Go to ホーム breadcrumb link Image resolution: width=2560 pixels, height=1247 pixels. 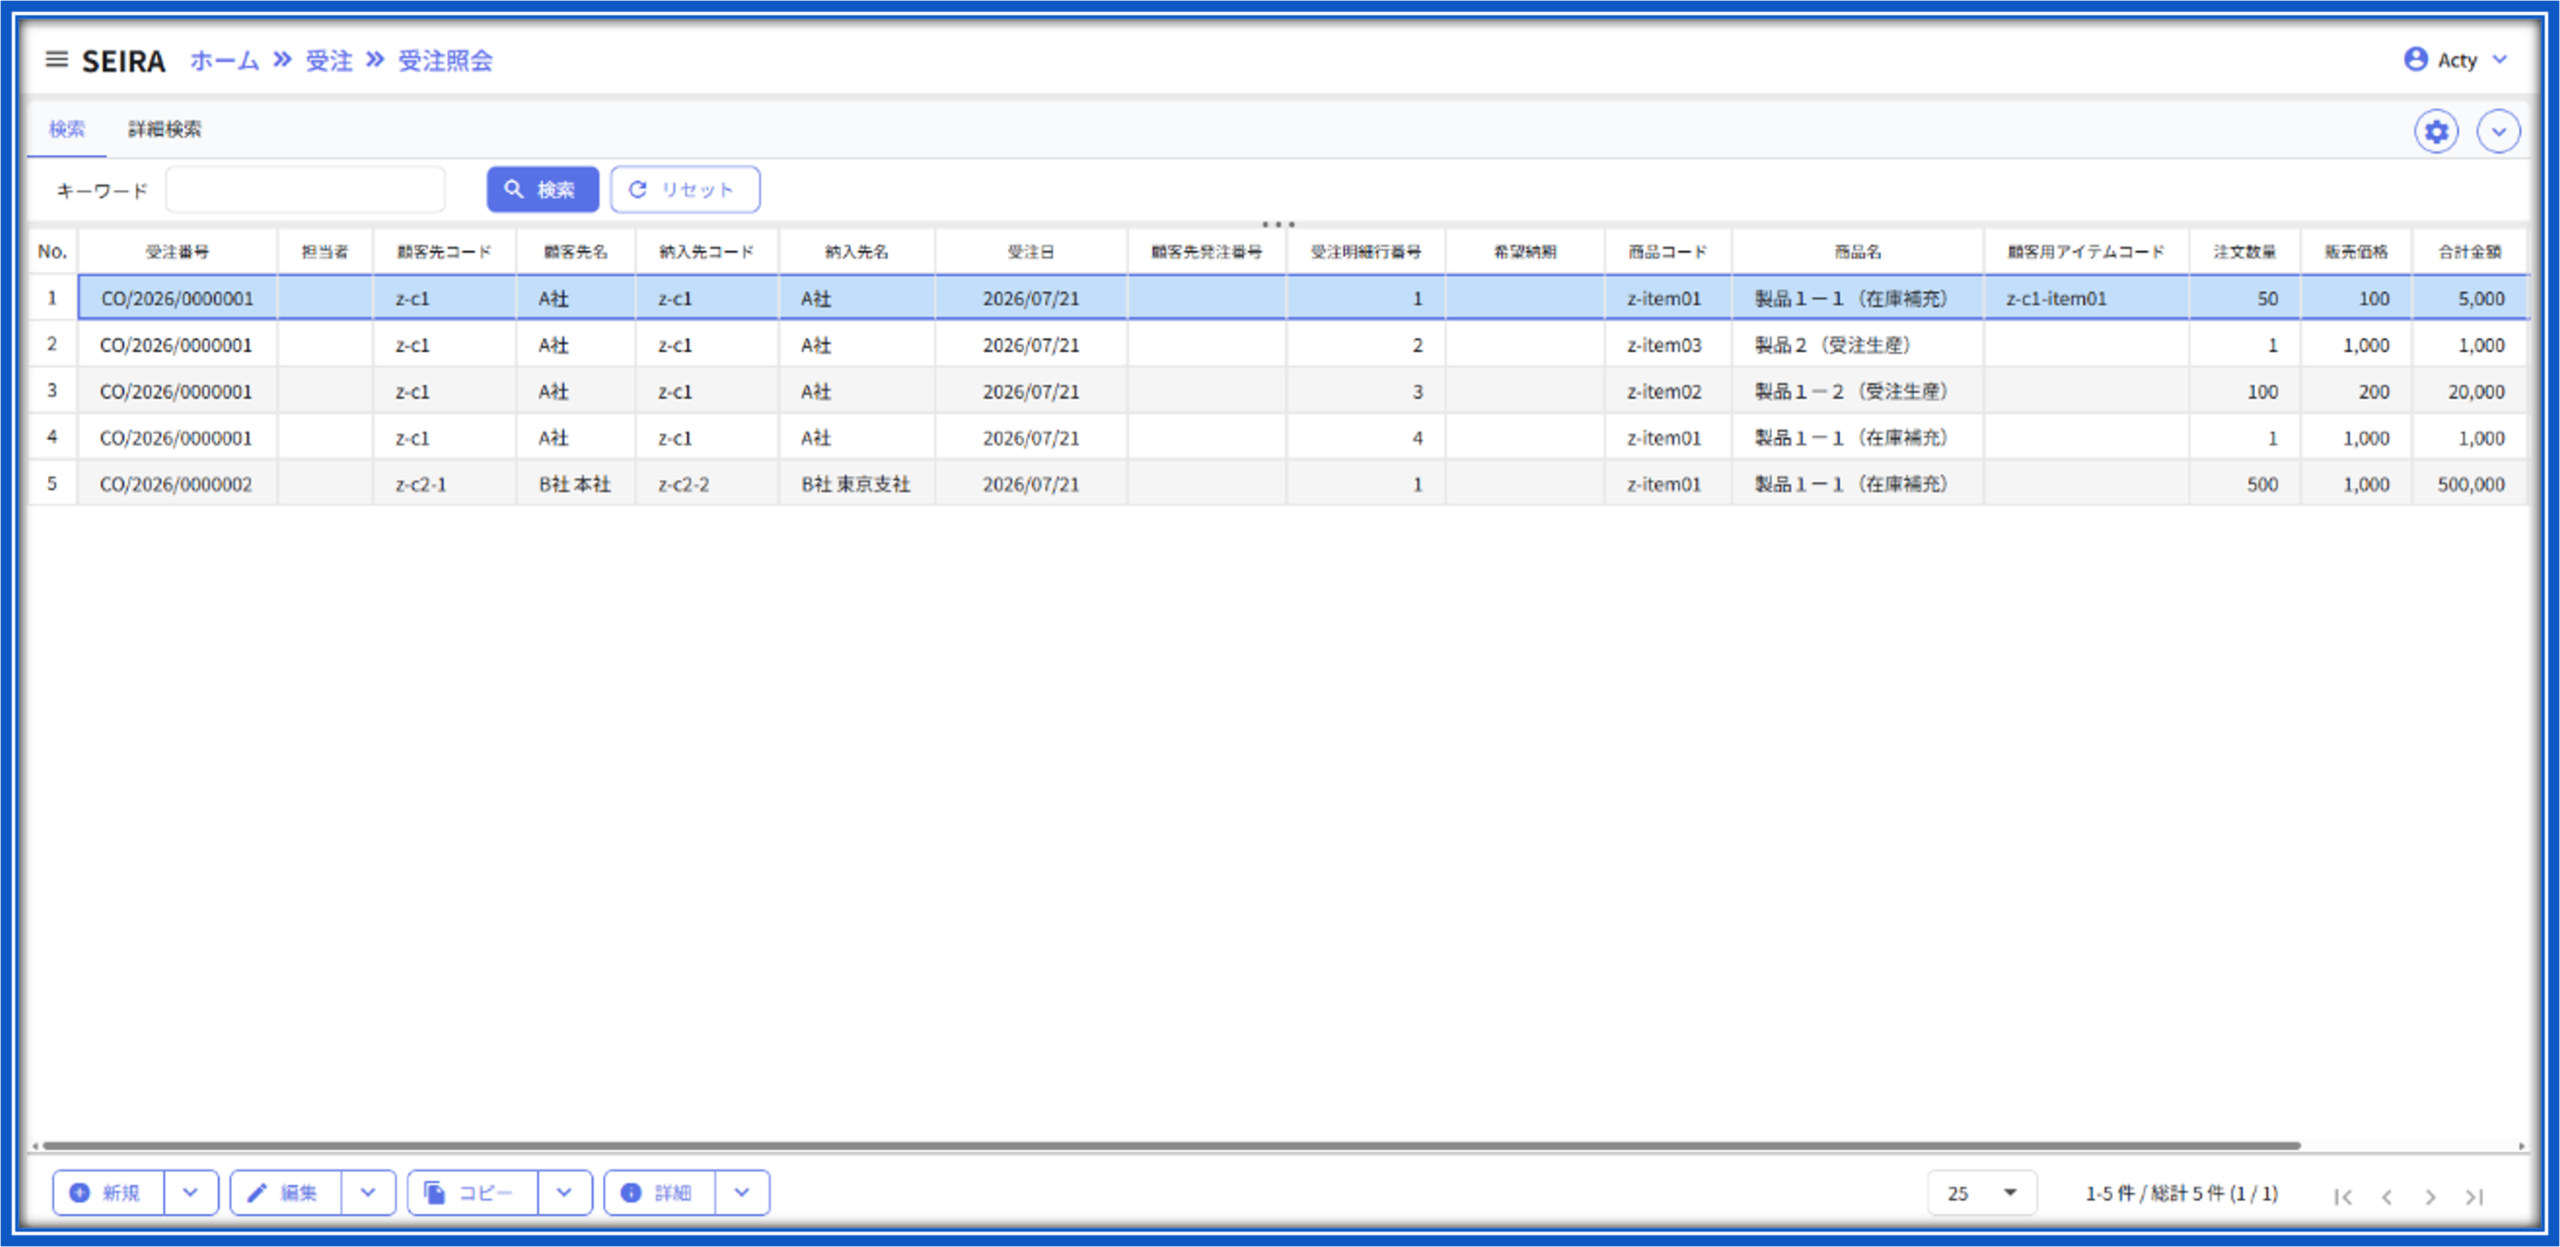pos(224,61)
